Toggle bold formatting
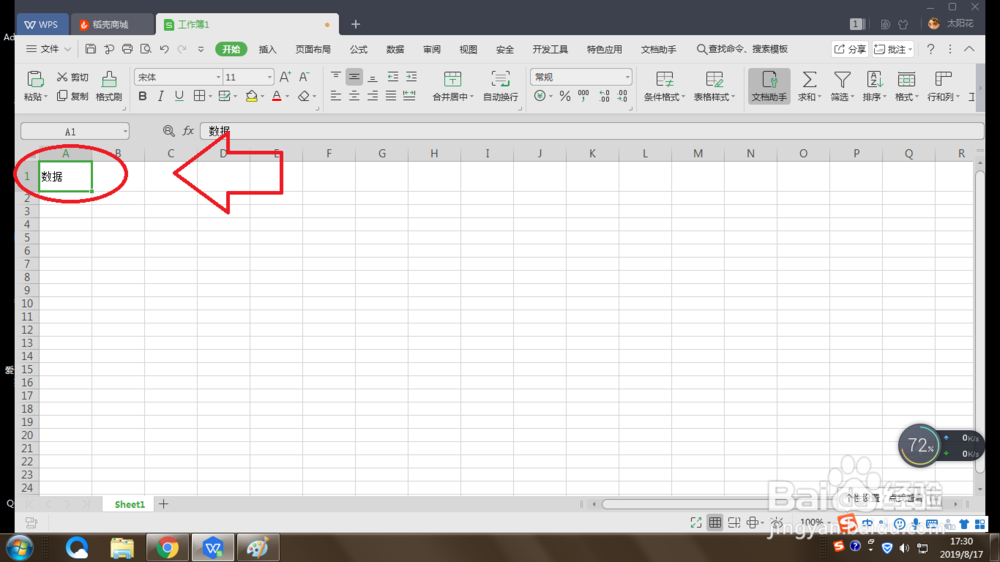The width and height of the screenshot is (1000, 562). pyautogui.click(x=142, y=96)
